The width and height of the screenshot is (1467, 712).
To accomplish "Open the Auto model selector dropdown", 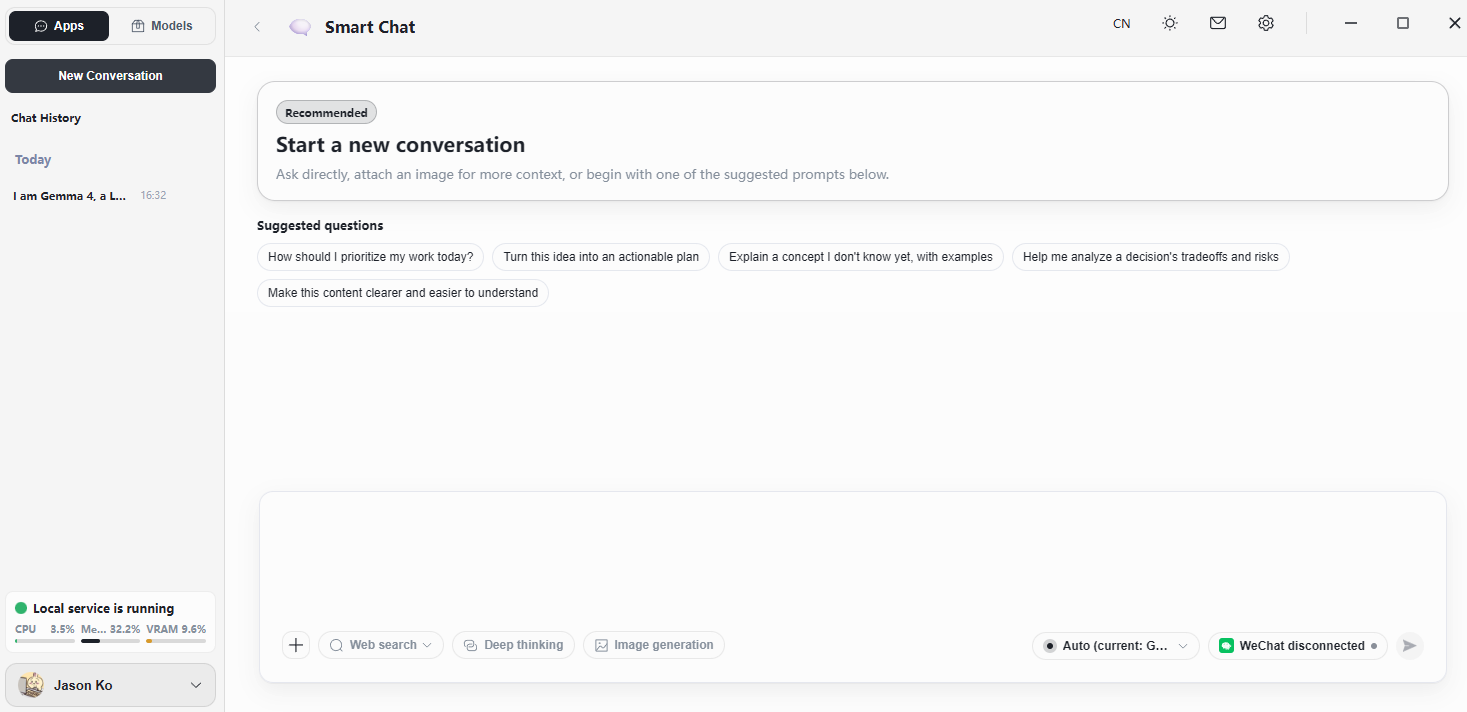I will (x=1116, y=646).
